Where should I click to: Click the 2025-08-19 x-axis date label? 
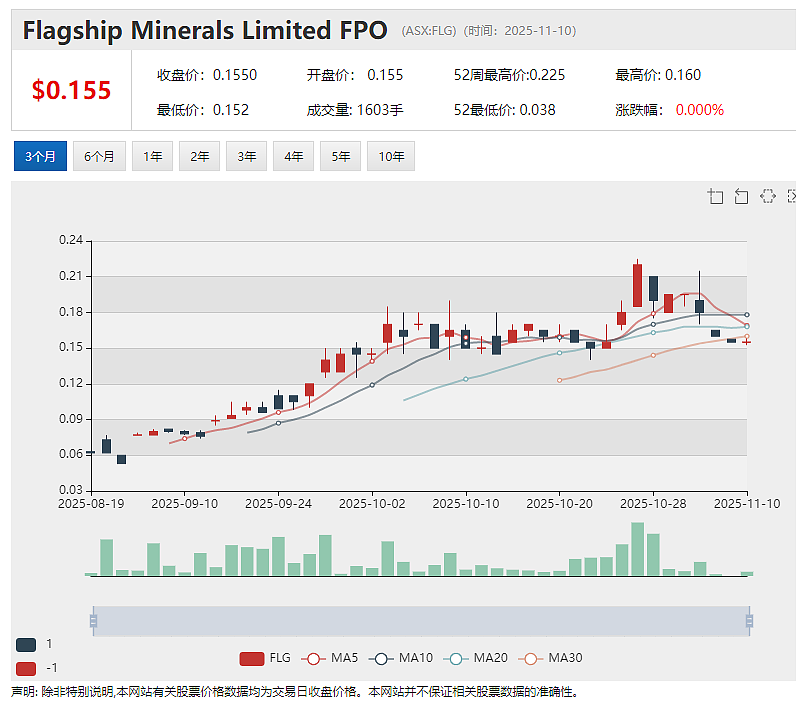pyautogui.click(x=91, y=504)
